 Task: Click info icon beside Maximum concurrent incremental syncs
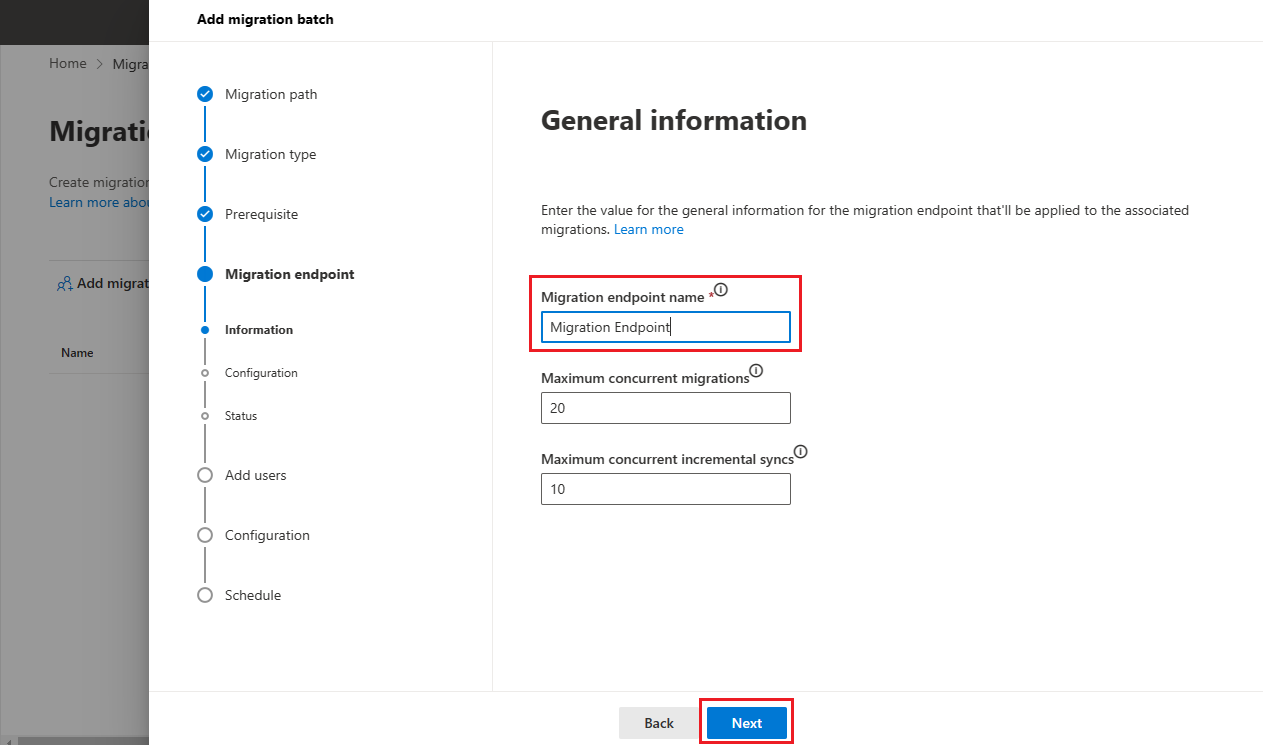pyautogui.click(x=800, y=452)
